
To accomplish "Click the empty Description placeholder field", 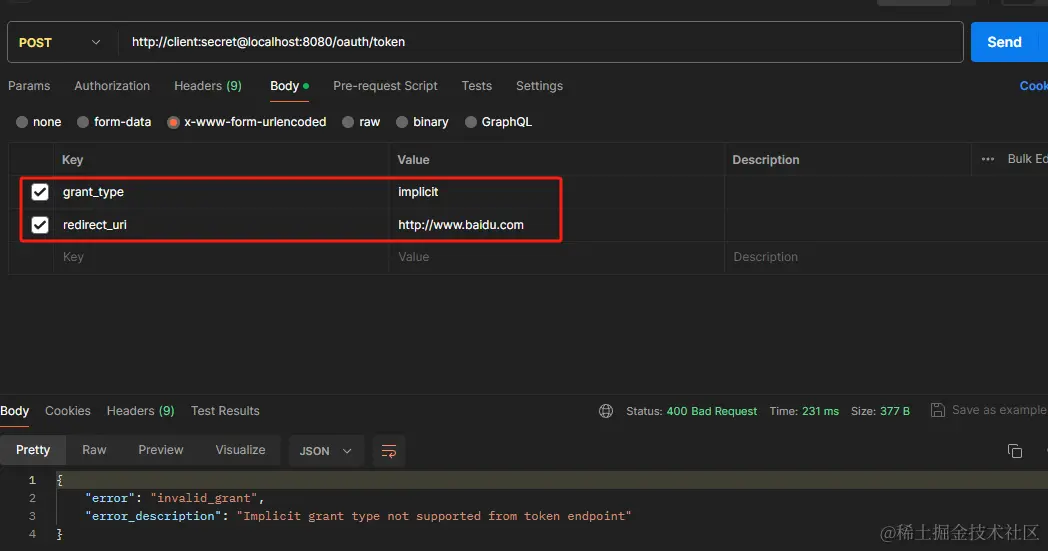I will (x=886, y=257).
